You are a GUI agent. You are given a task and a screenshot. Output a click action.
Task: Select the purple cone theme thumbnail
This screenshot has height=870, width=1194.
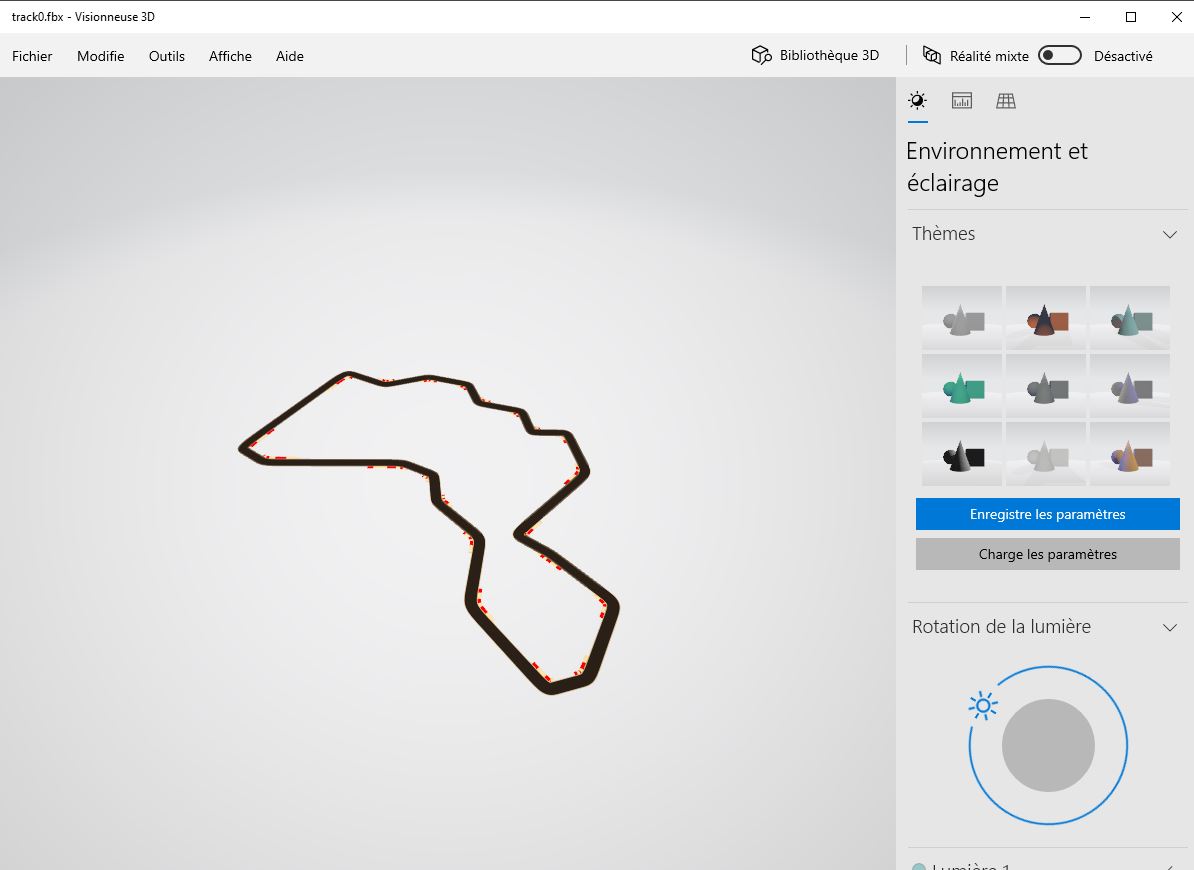coord(1129,386)
